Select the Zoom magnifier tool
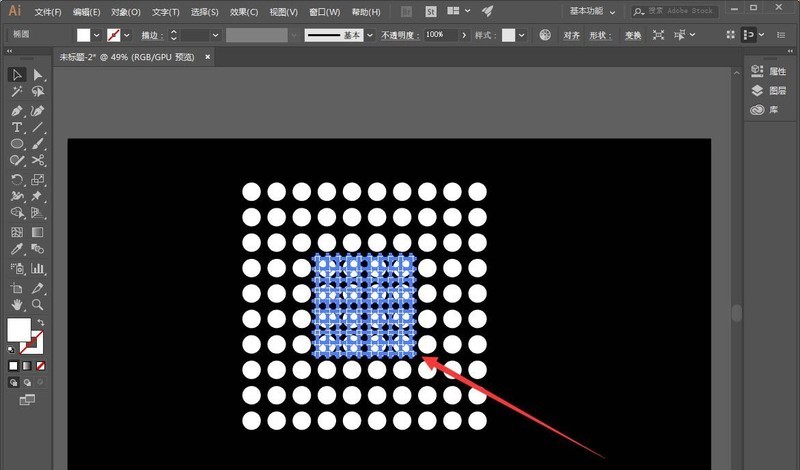 pos(38,303)
